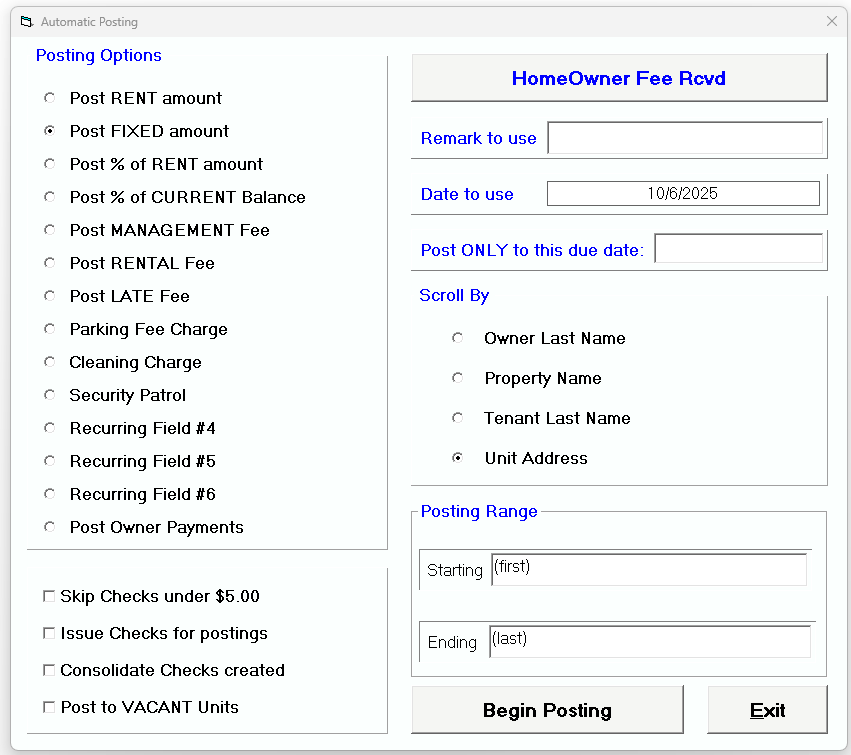This screenshot has height=755, width=851.
Task: Select Security Patrol posting option
Action: click(49, 395)
